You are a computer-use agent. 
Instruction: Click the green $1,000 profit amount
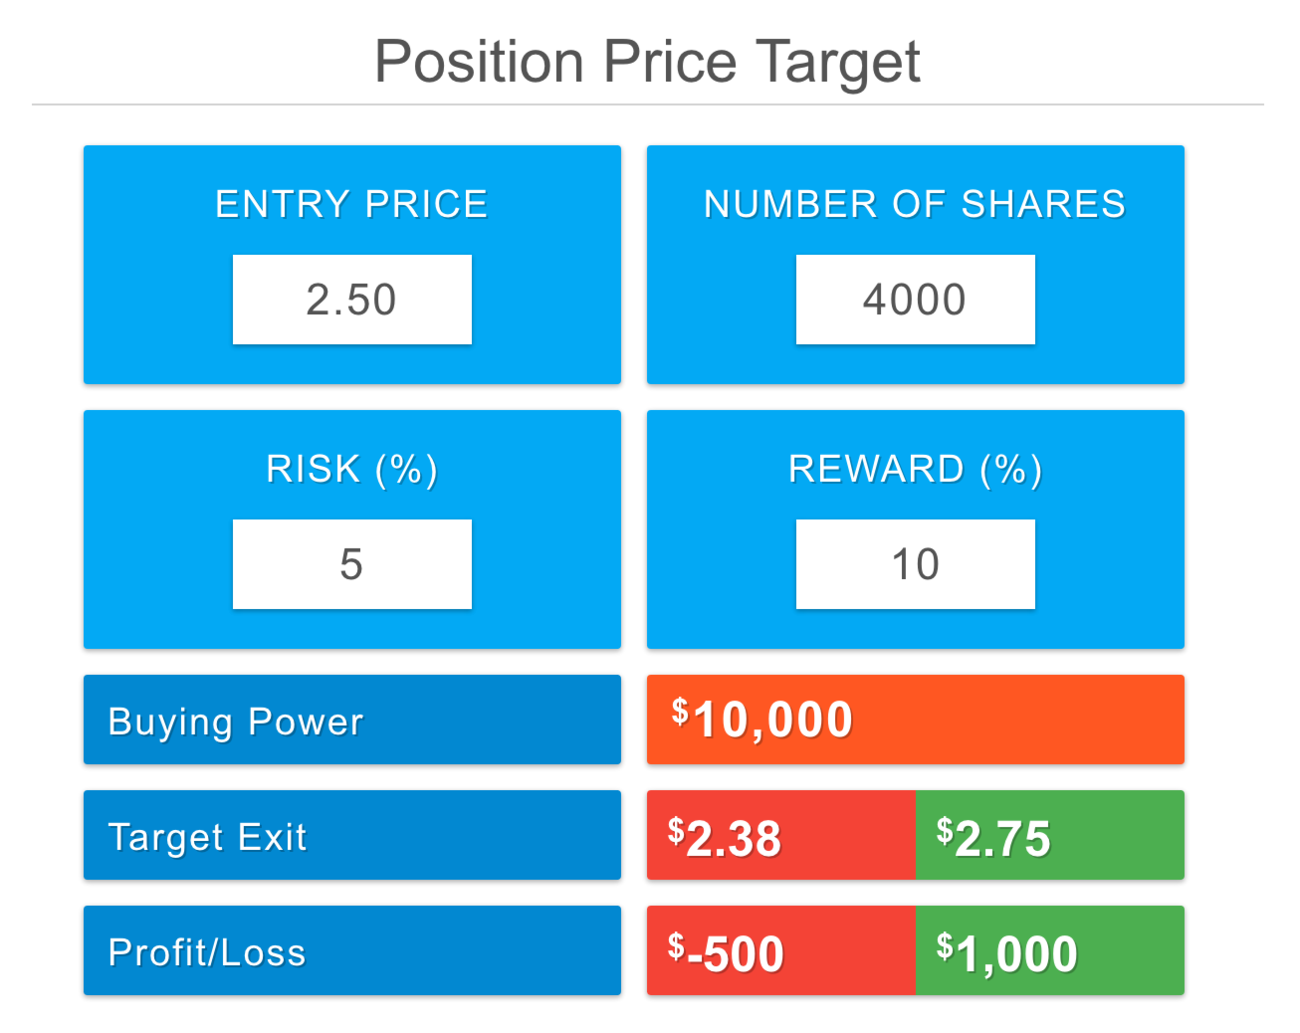tap(1048, 951)
